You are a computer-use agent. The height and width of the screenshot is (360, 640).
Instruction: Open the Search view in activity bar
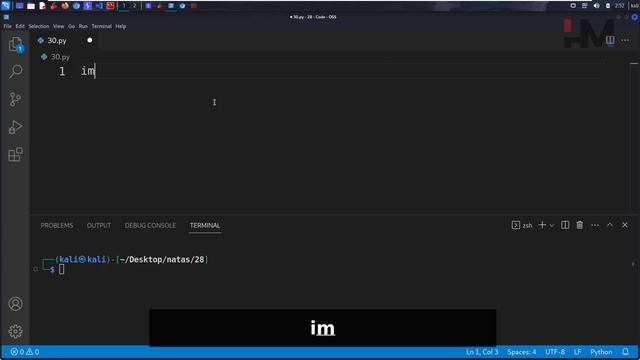16,71
